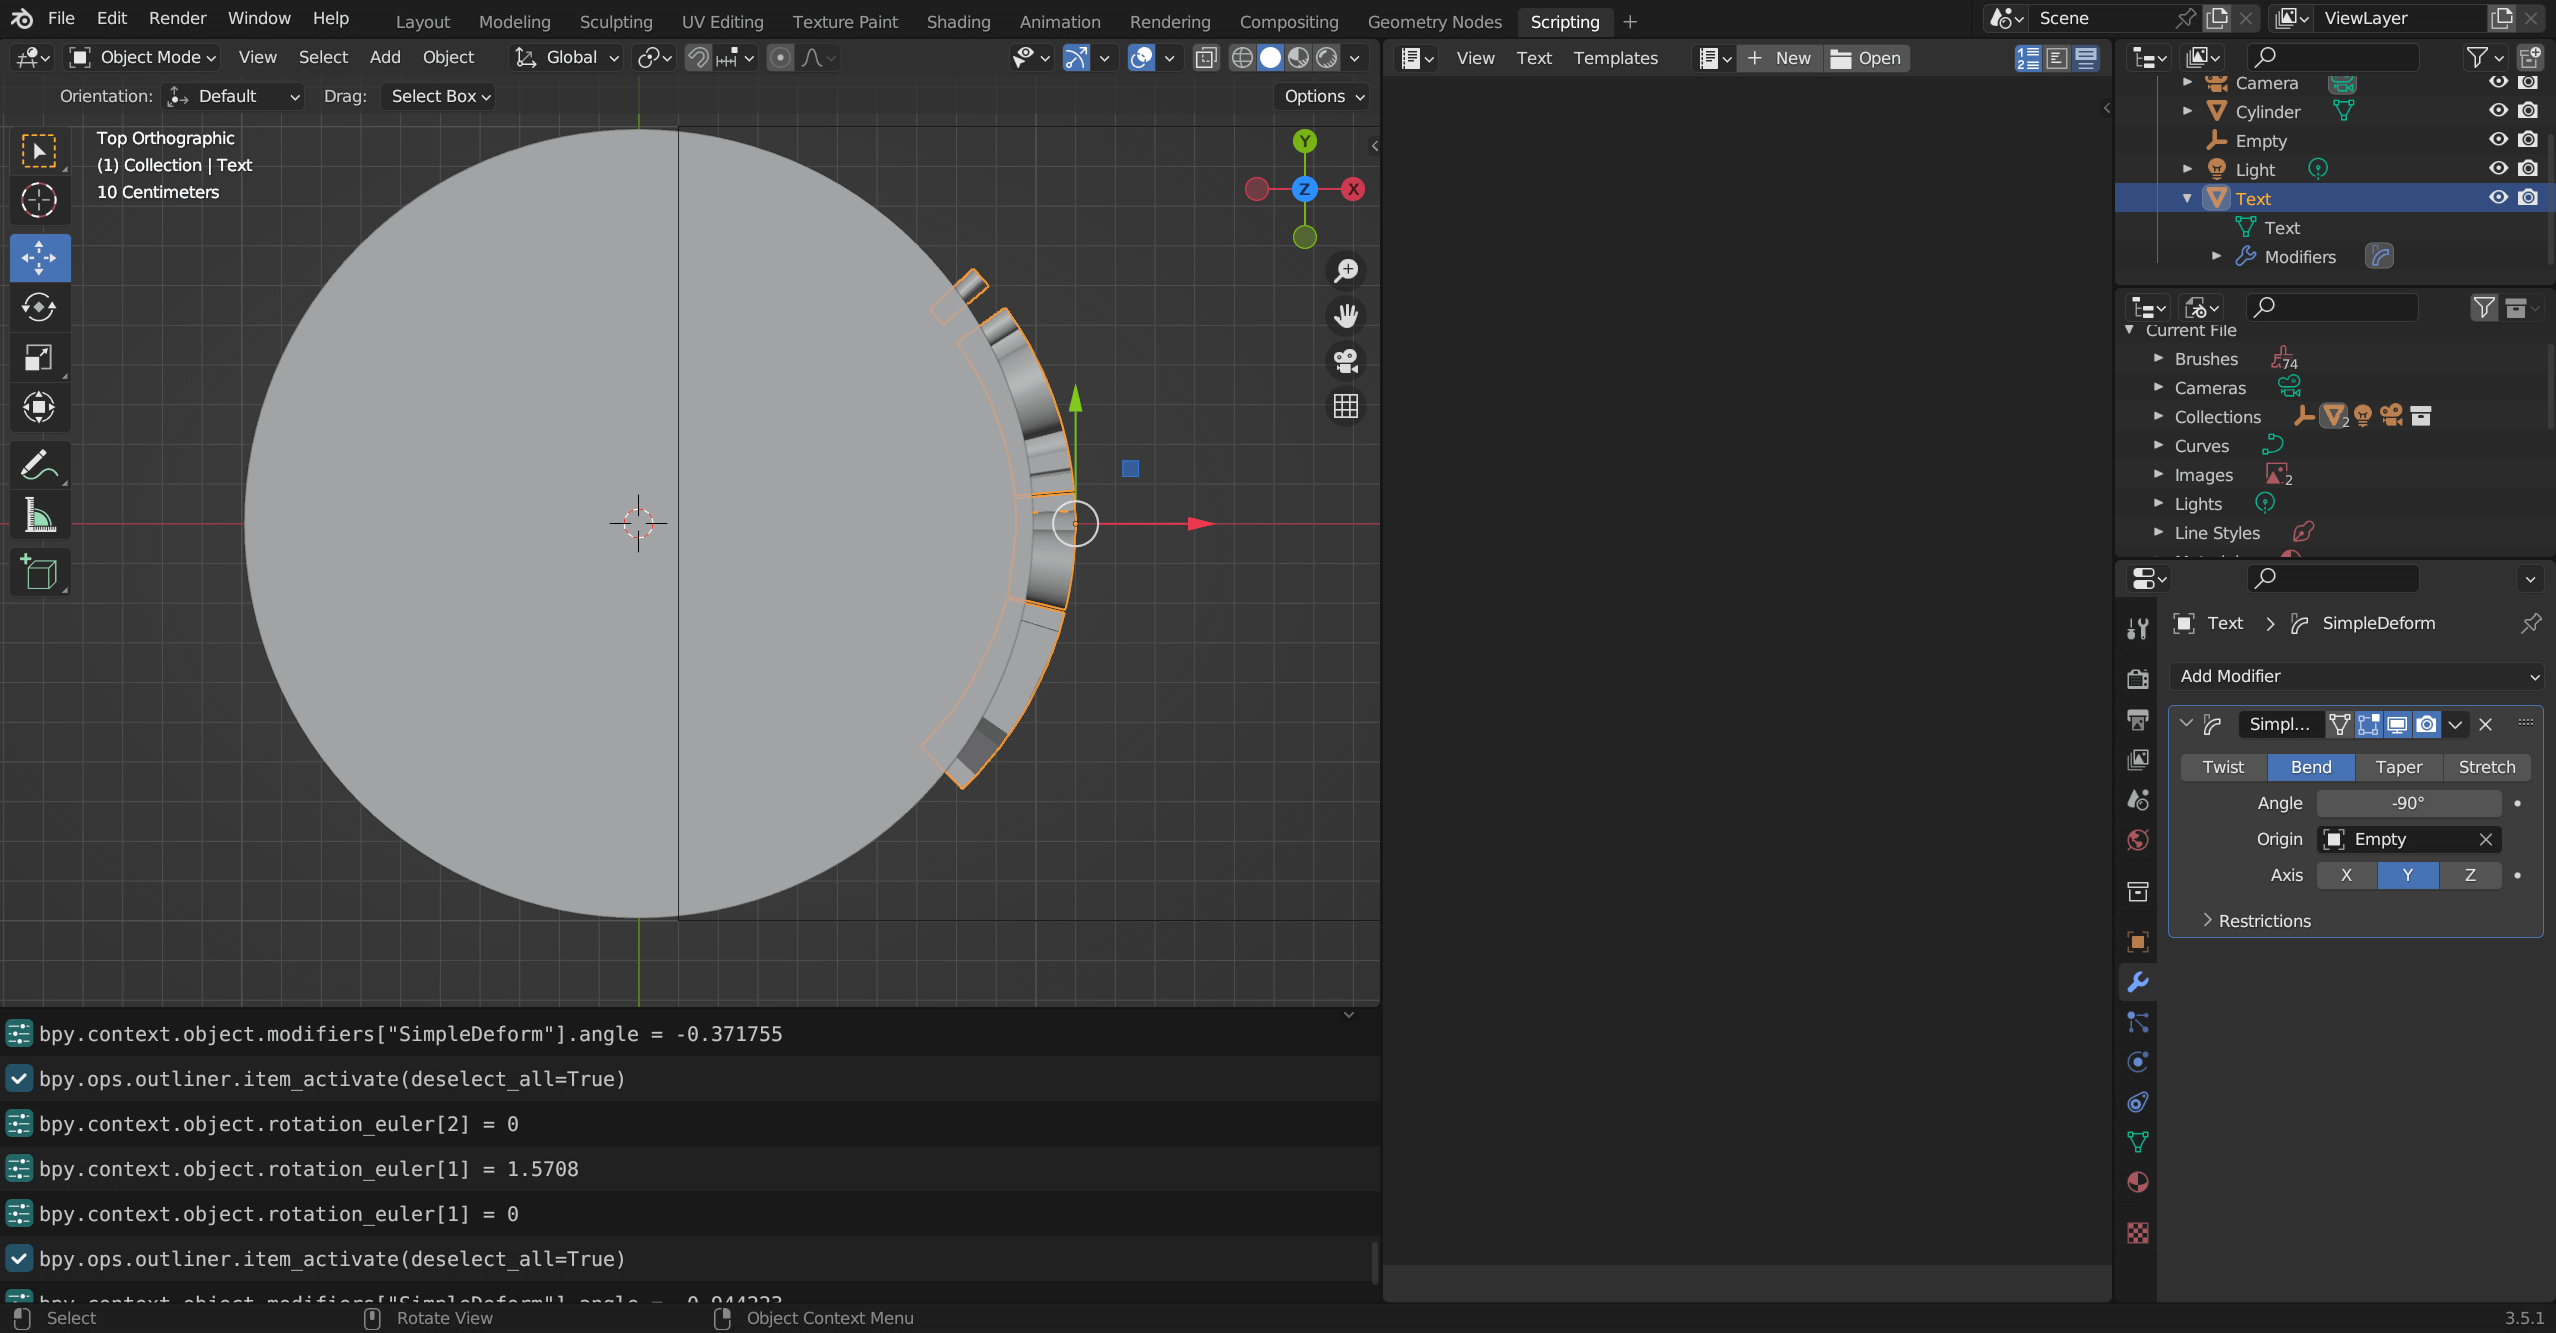Activate the 3D Cursor tool
The height and width of the screenshot is (1333, 2556).
click(40, 200)
